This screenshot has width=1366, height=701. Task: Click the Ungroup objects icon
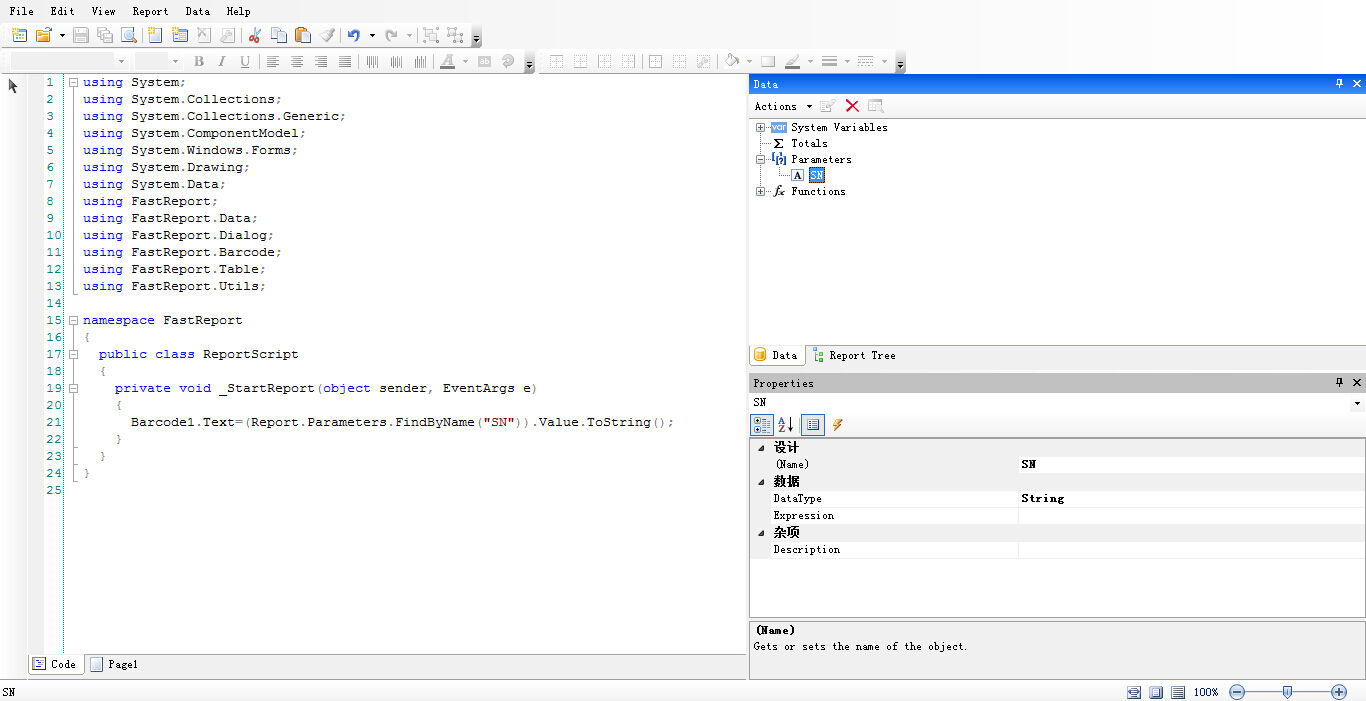(x=455, y=35)
